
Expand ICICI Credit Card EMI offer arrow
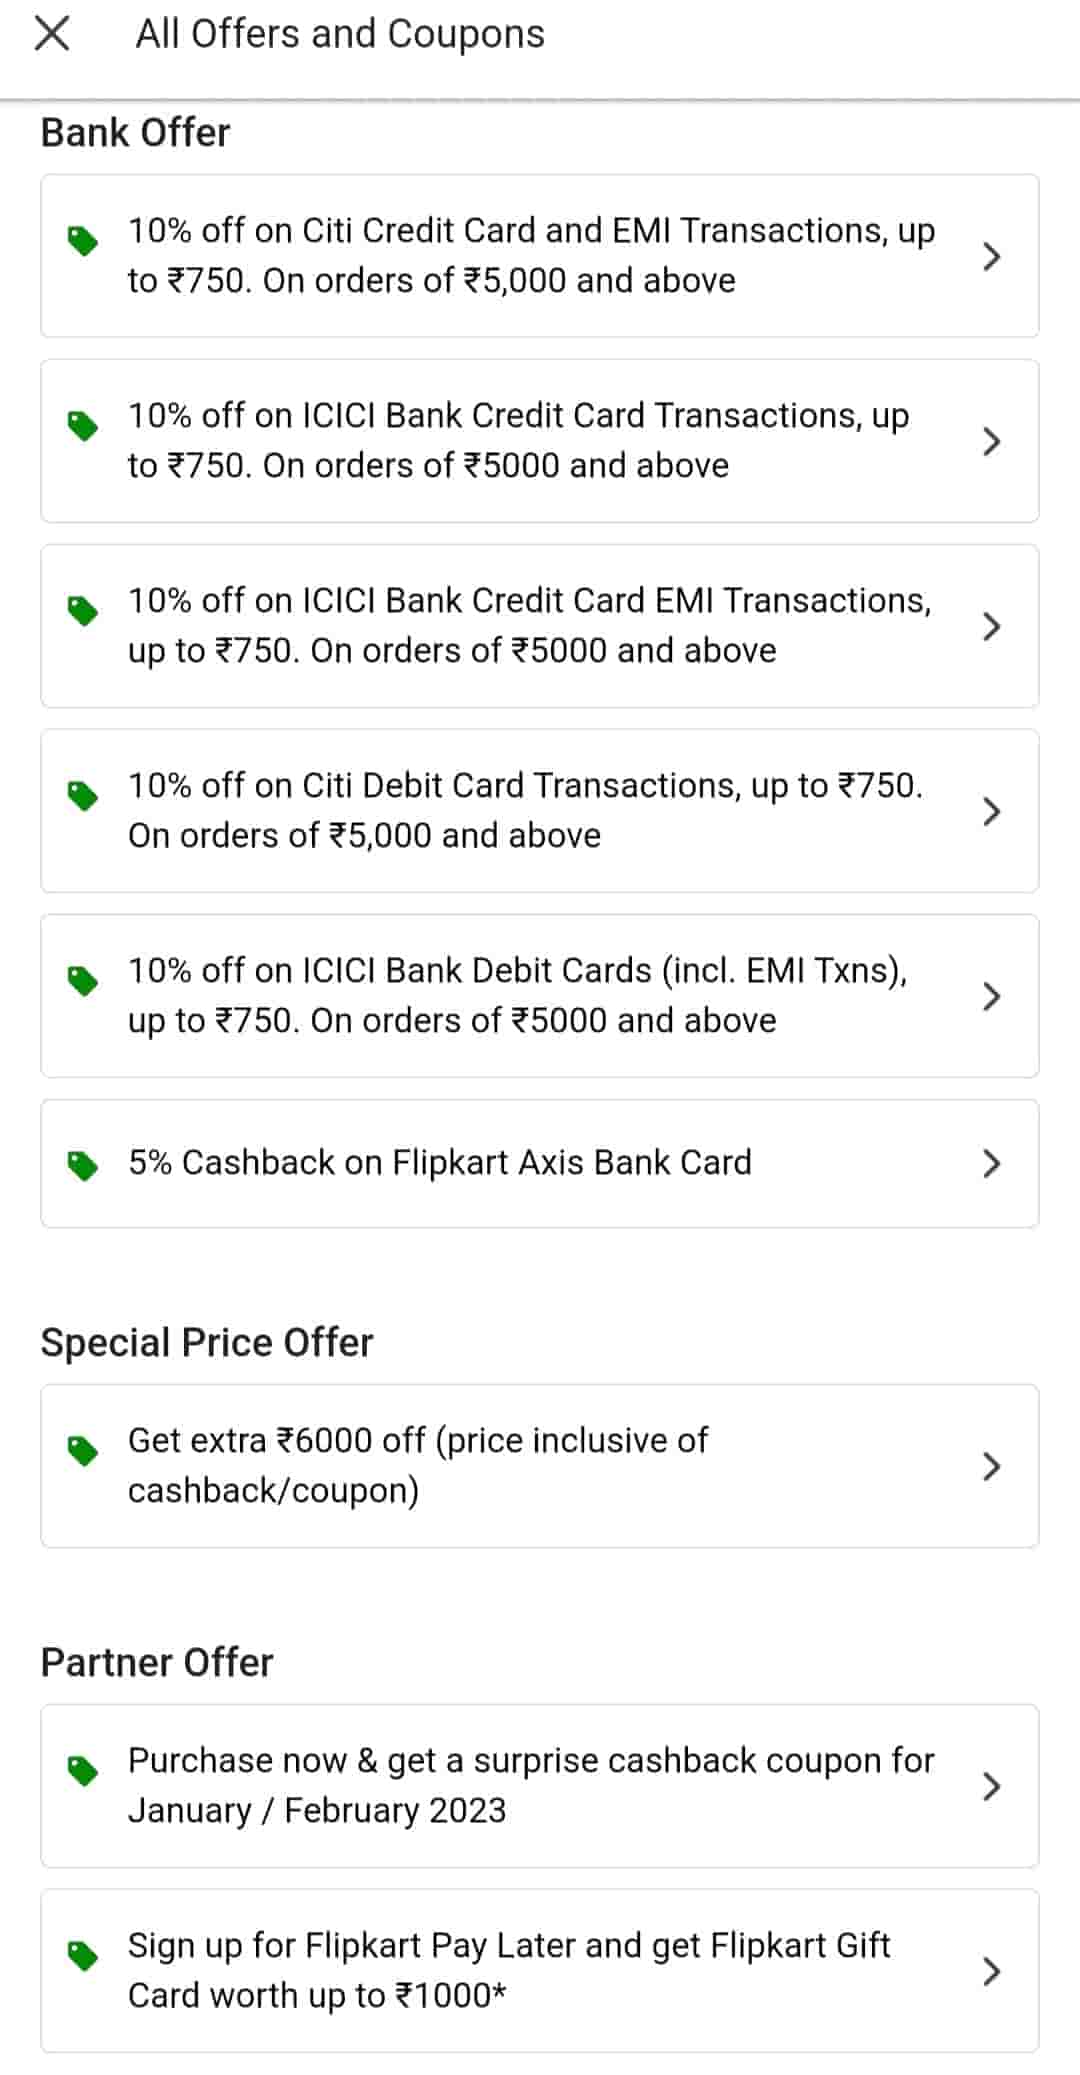tap(991, 626)
